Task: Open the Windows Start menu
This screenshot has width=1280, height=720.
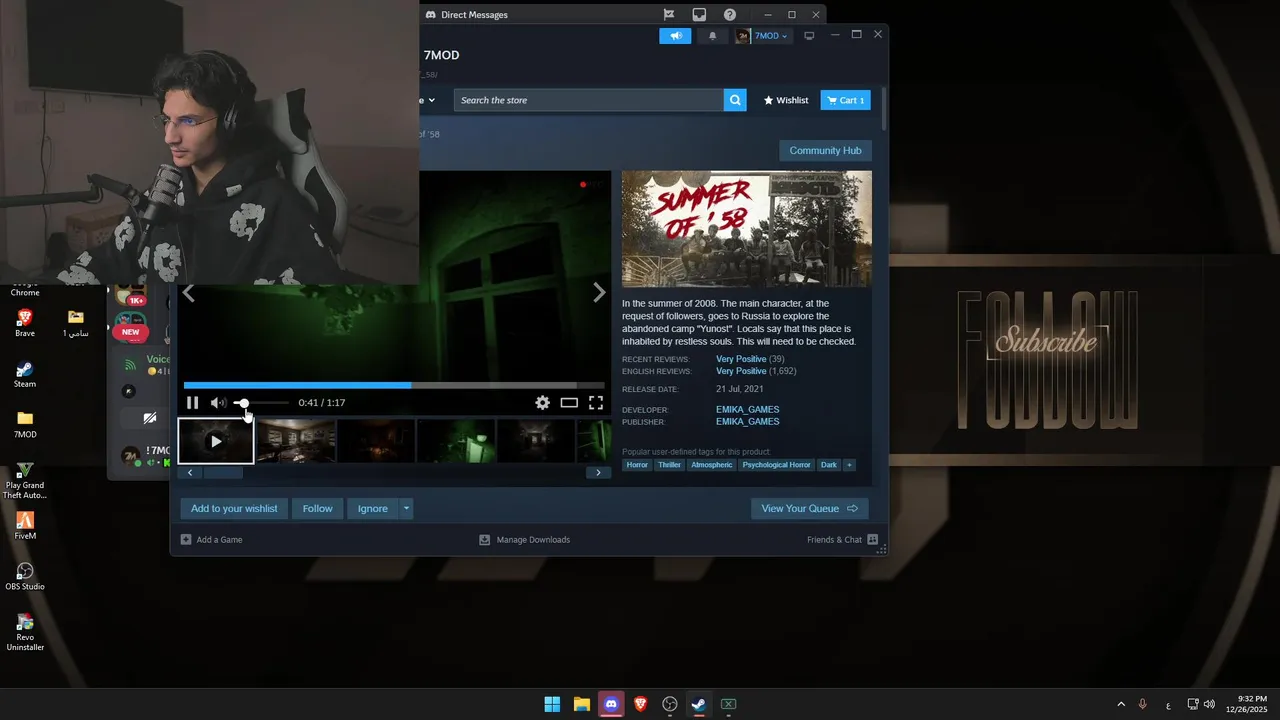Action: tap(552, 704)
